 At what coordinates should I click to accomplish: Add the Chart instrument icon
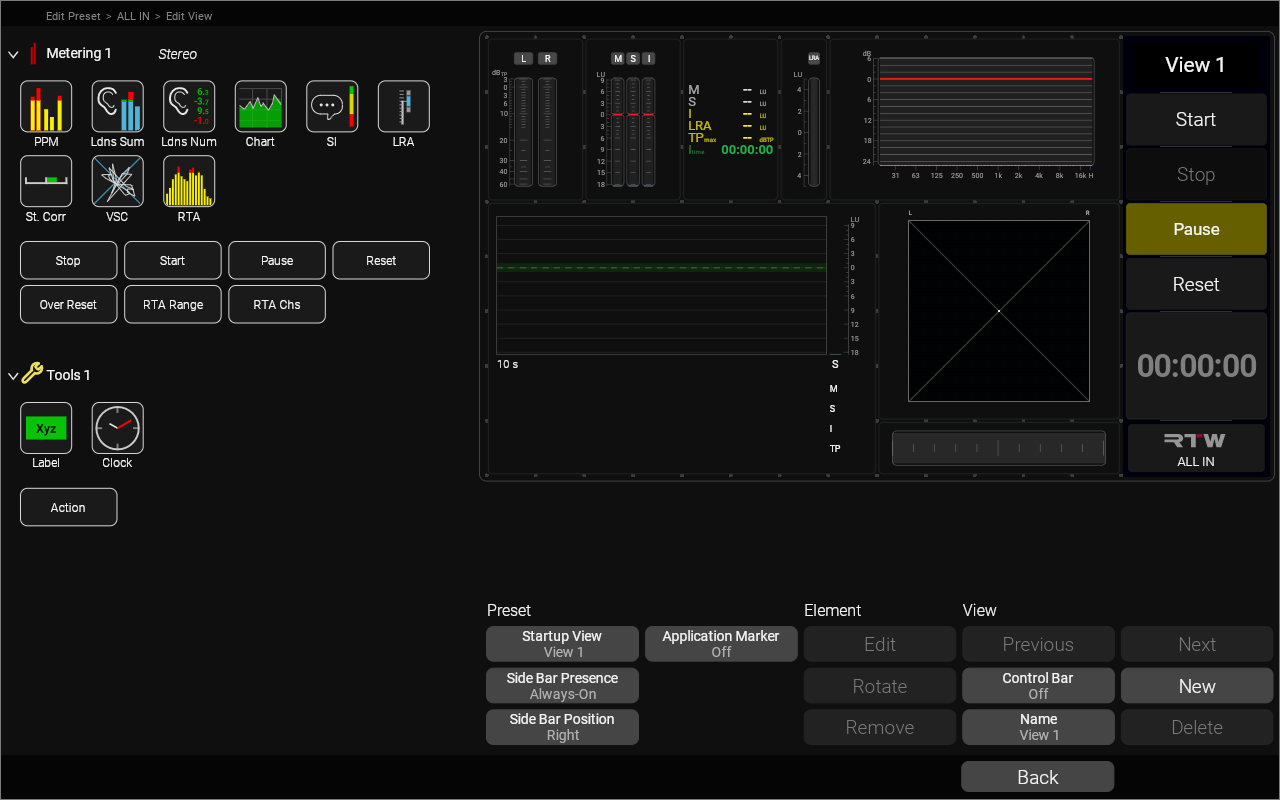pos(260,107)
